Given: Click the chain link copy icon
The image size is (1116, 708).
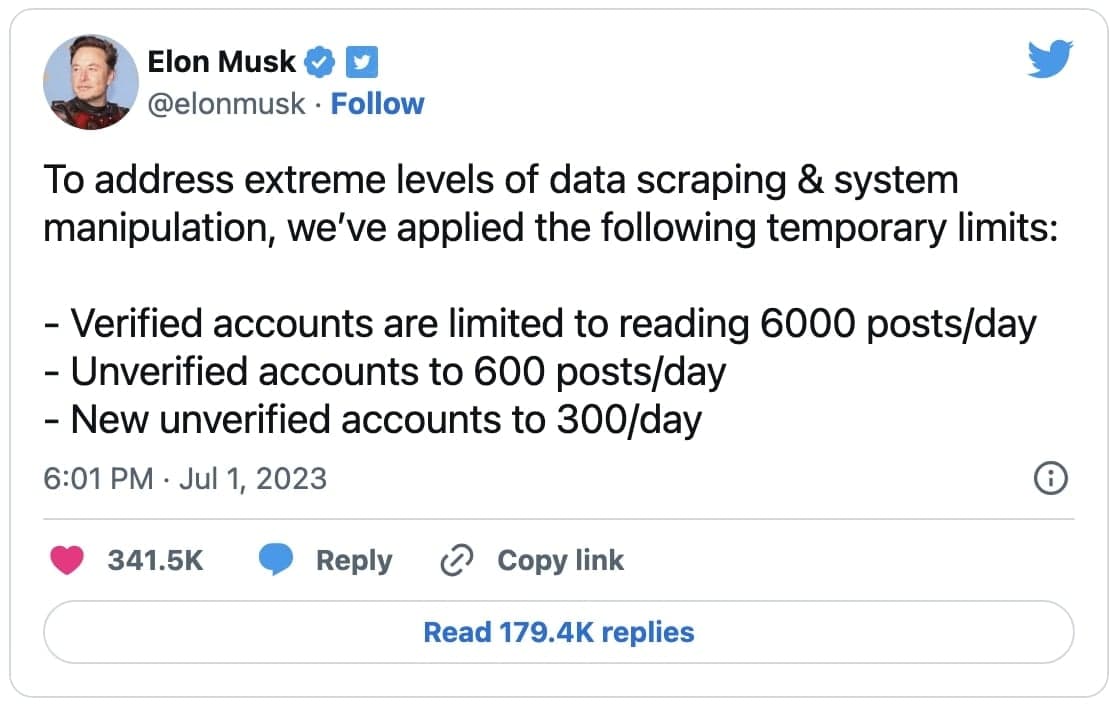Looking at the screenshot, I should pos(456,561).
